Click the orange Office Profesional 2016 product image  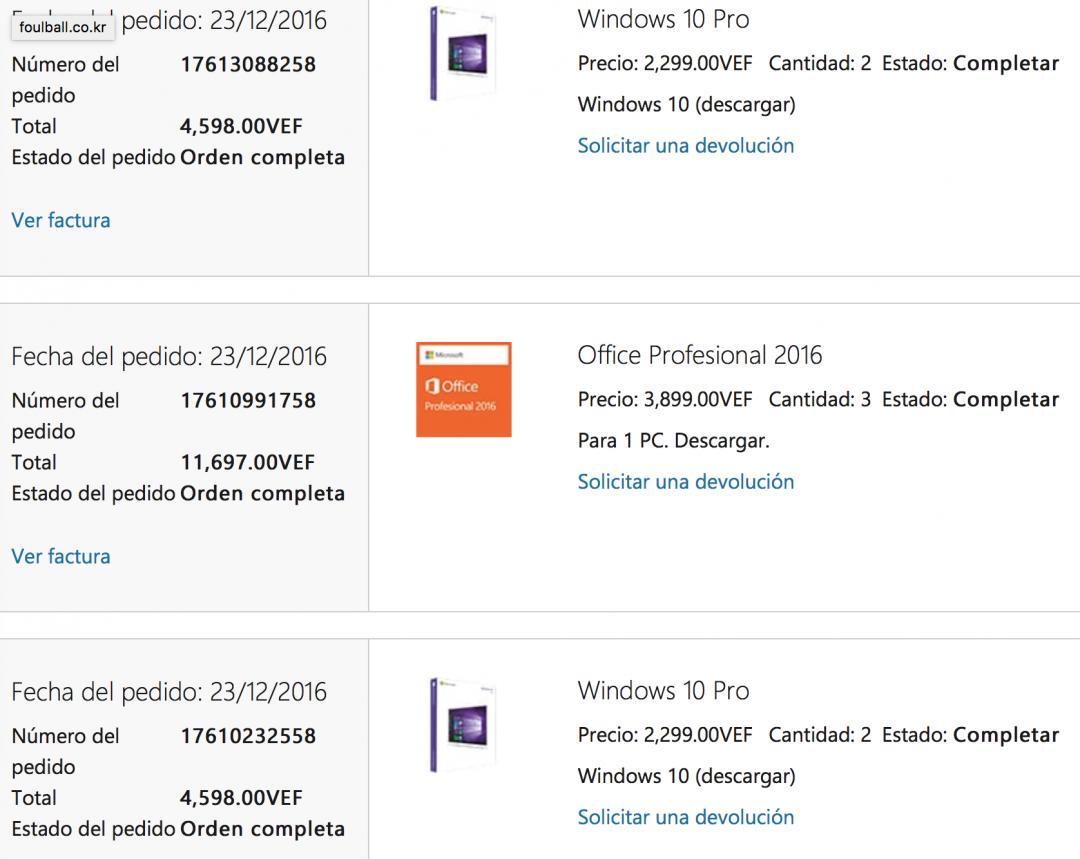click(463, 389)
